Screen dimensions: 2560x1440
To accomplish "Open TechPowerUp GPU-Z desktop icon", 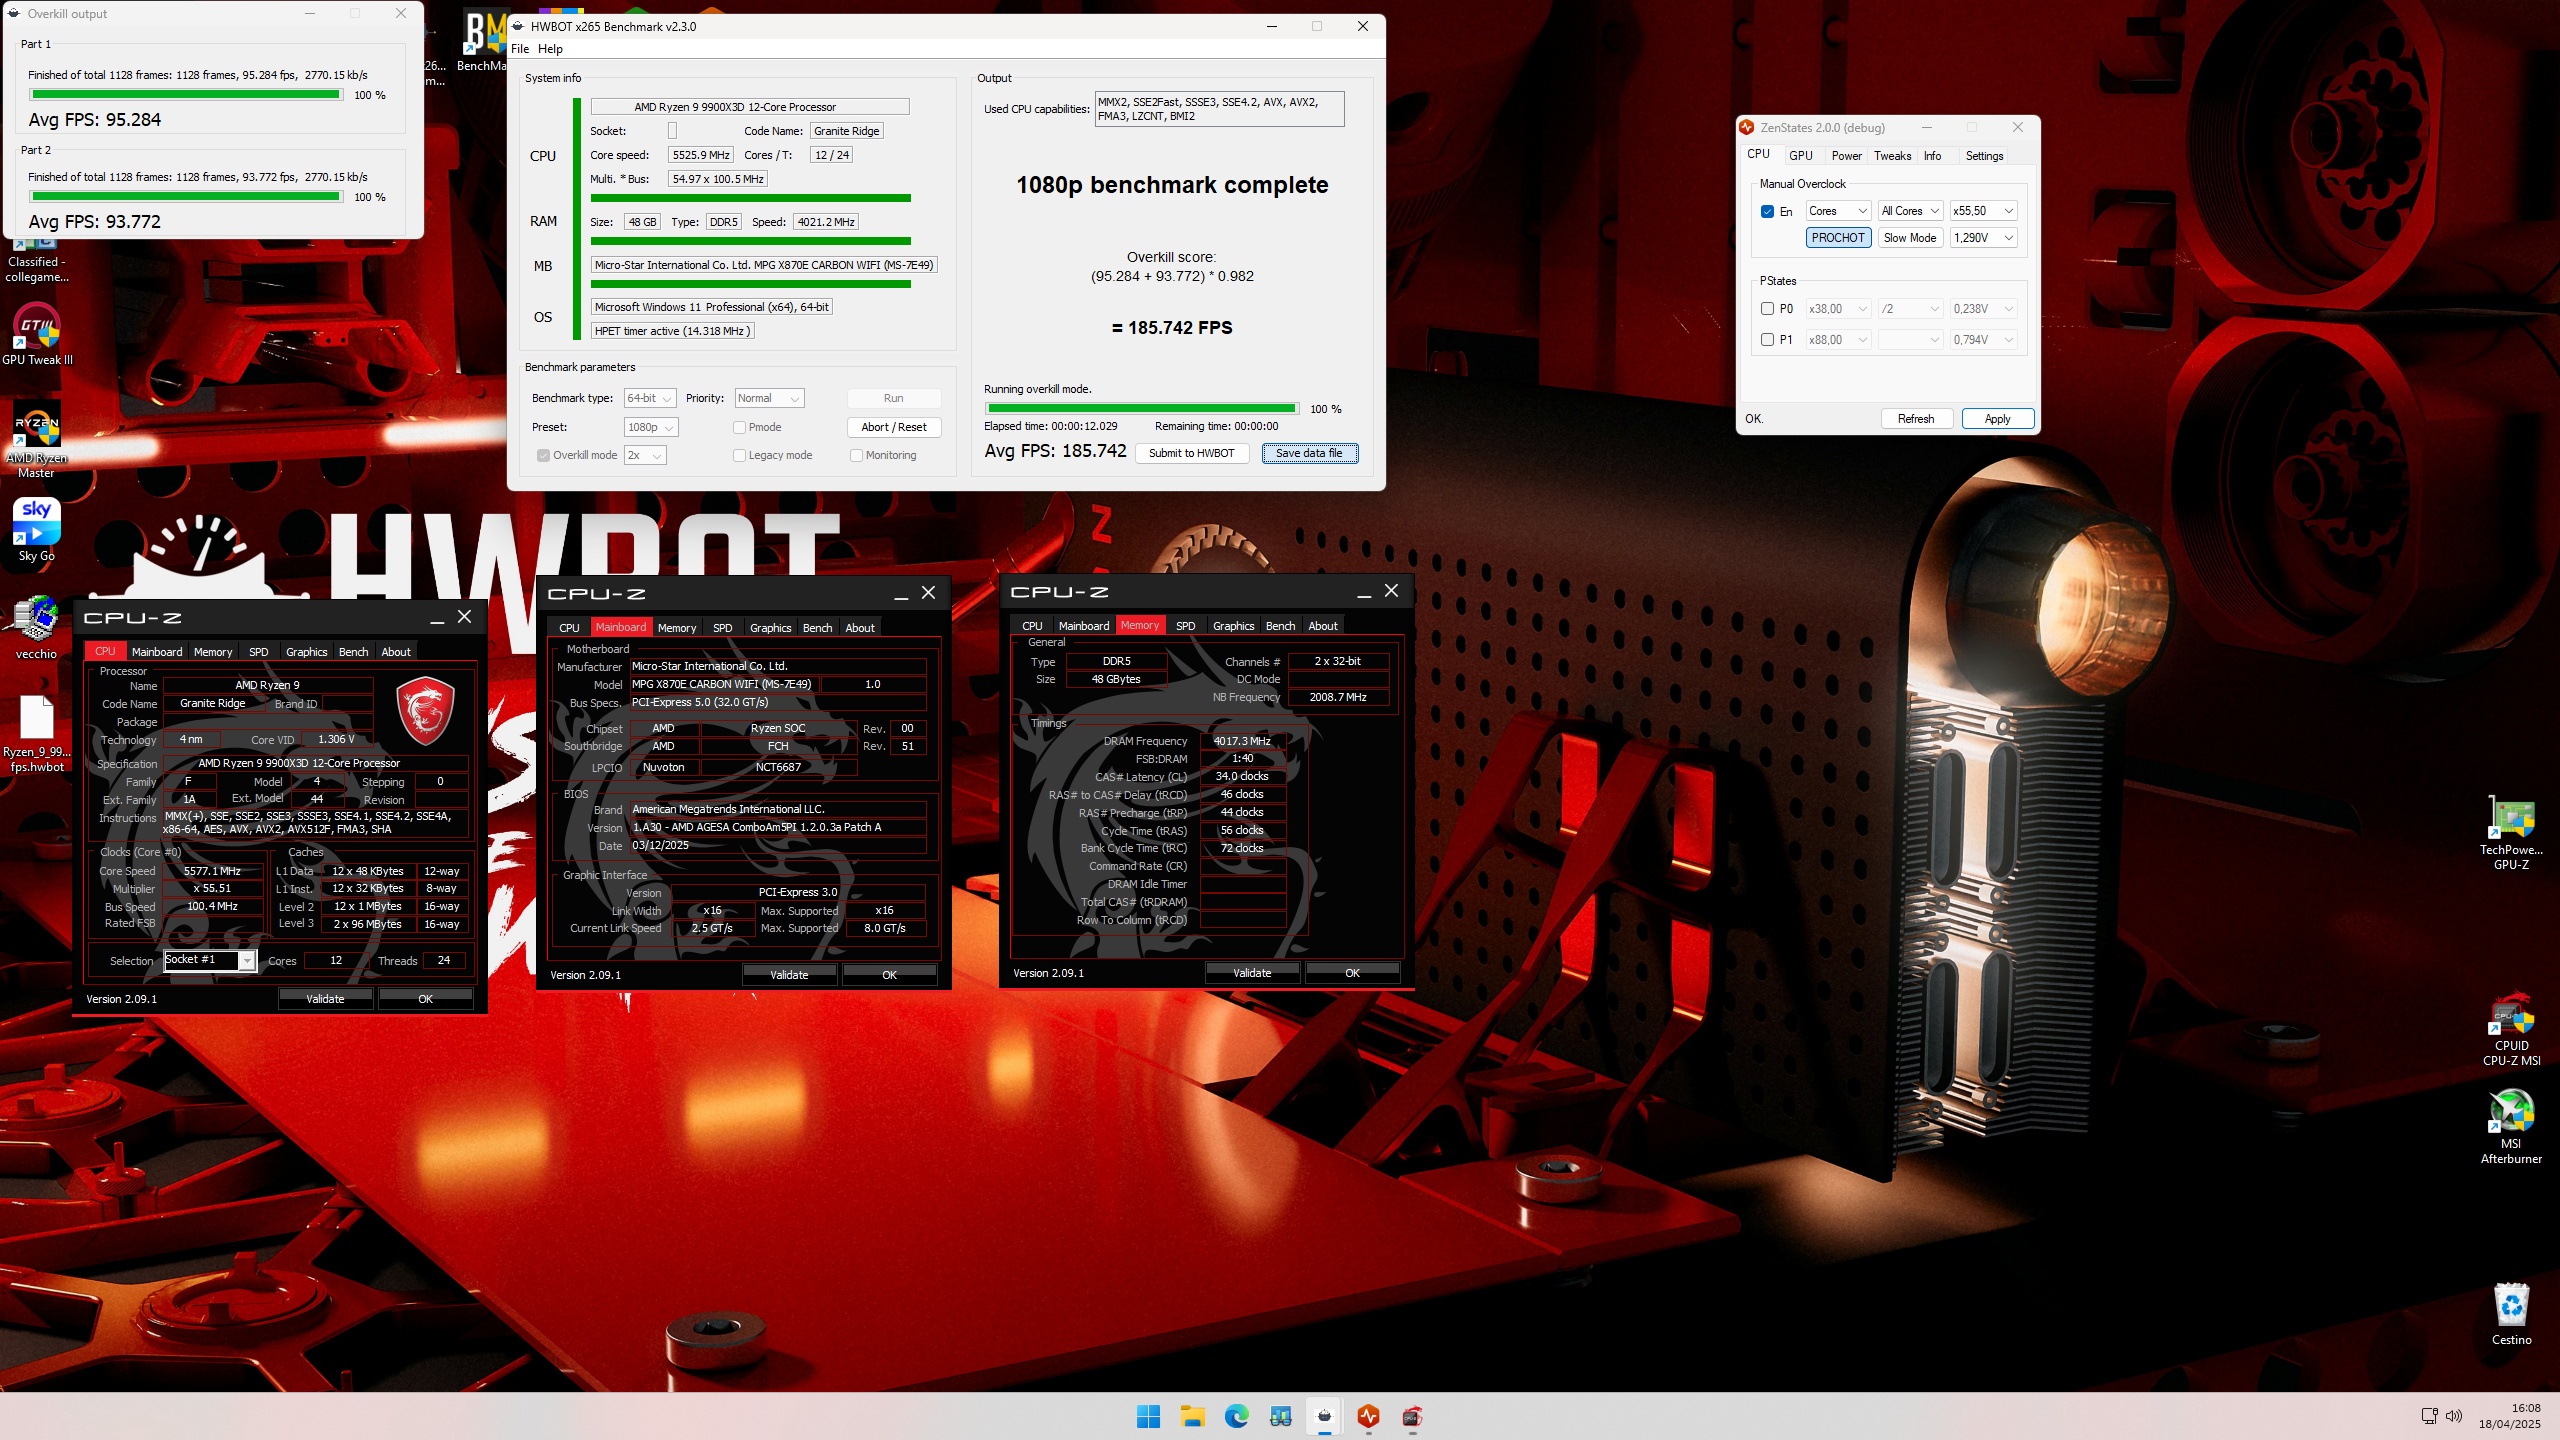I will tap(2511, 832).
